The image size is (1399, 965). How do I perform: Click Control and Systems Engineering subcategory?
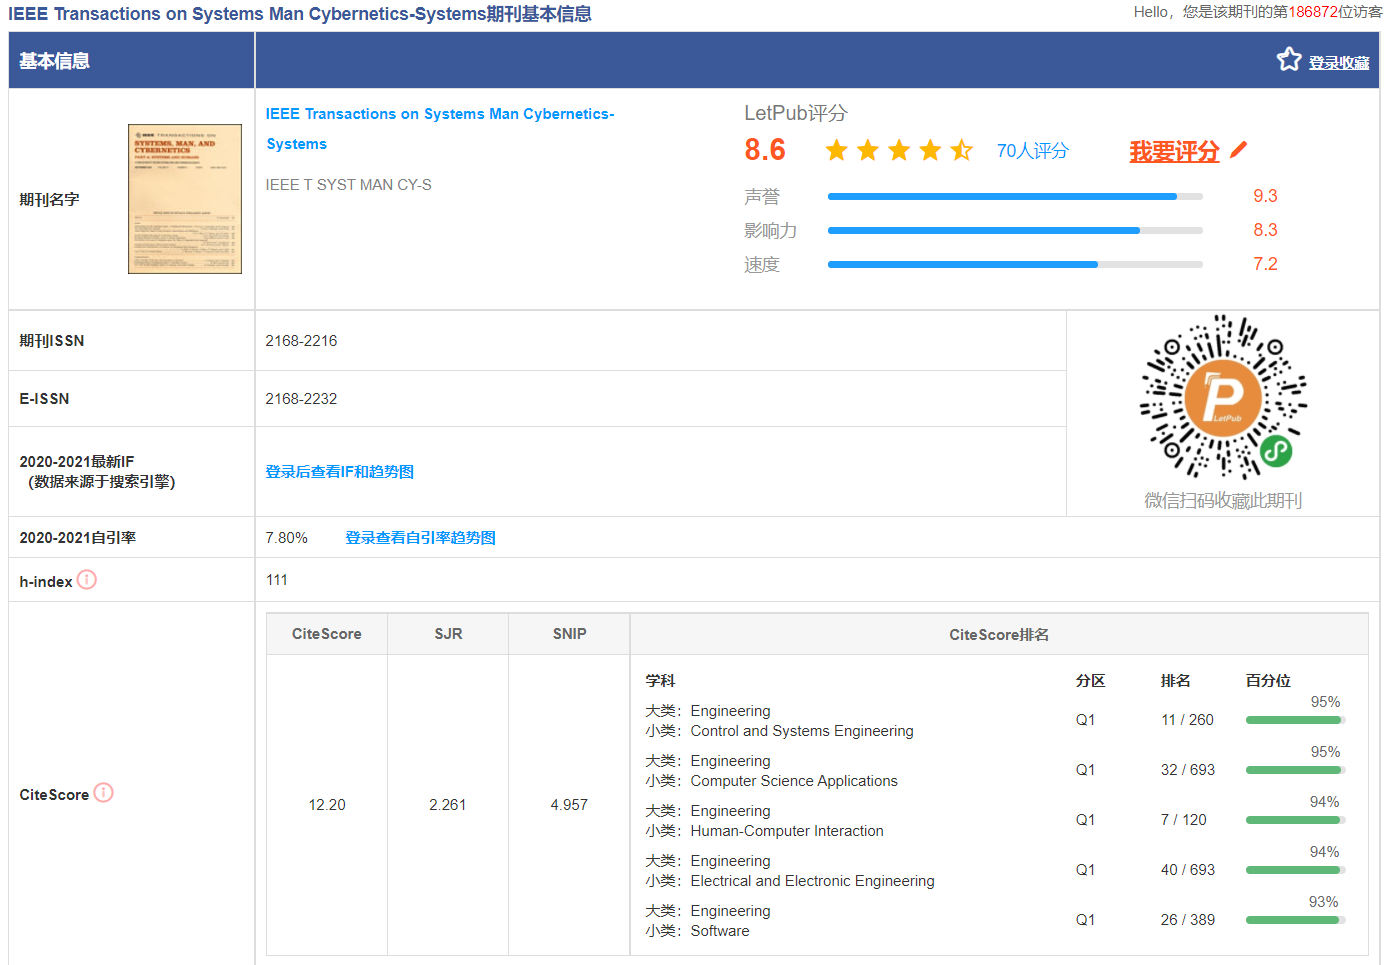(x=802, y=731)
